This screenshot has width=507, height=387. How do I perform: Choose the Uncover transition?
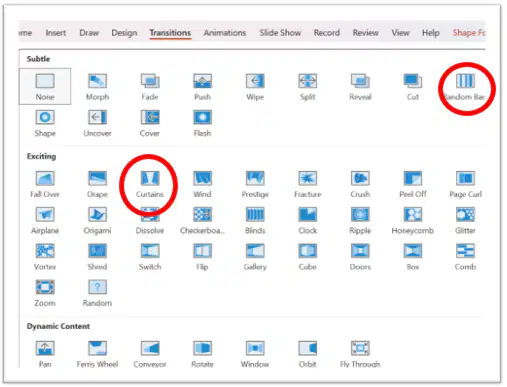pyautogui.click(x=97, y=123)
